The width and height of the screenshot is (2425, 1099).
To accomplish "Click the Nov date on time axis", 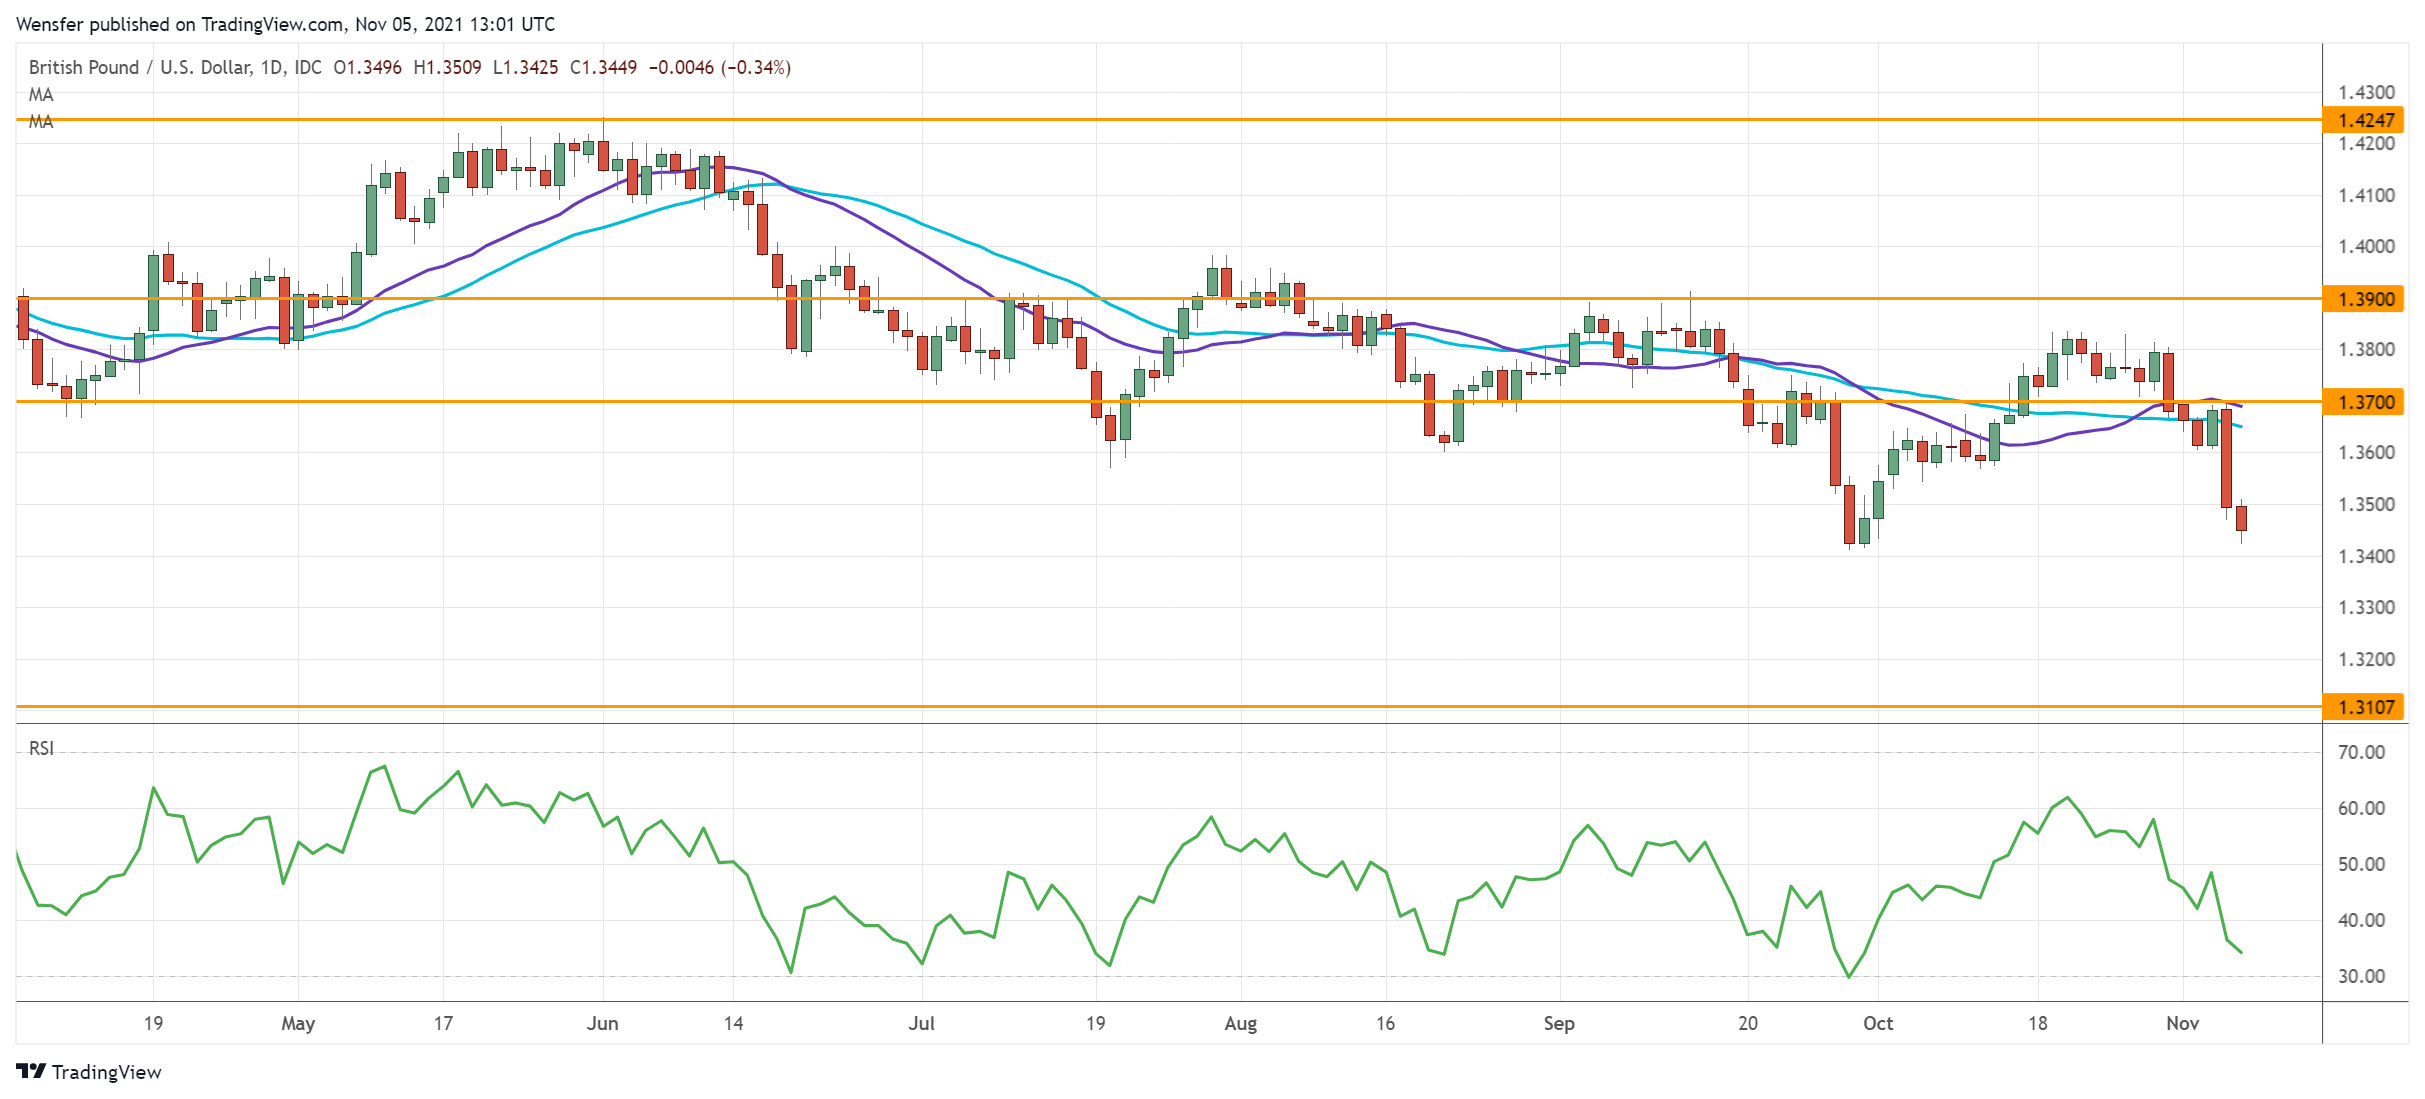I will pos(2182,1023).
